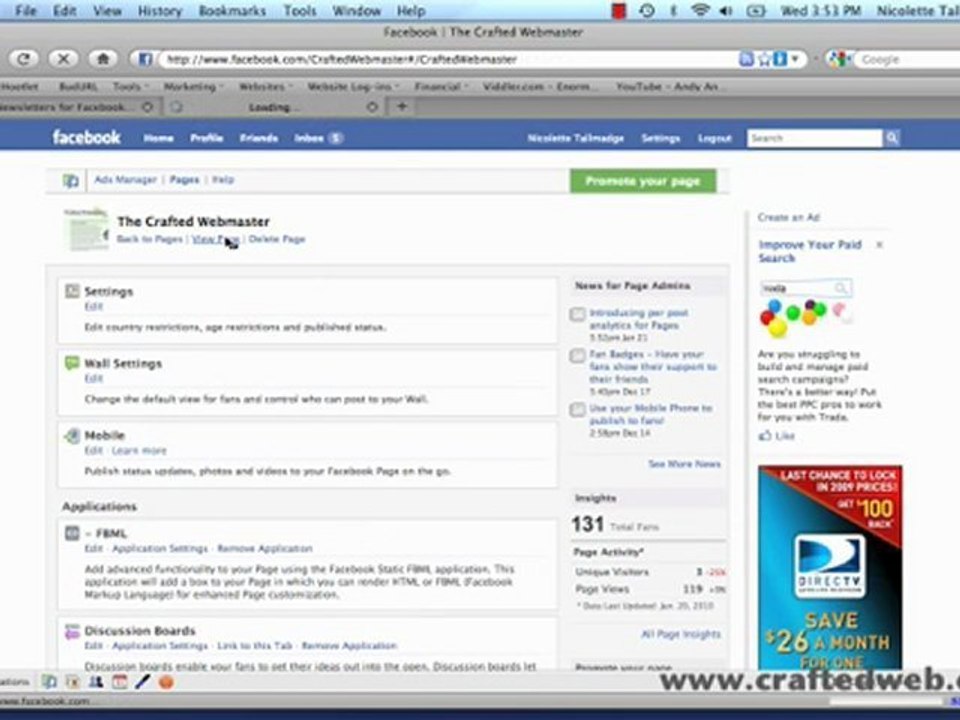Click the Bluetooth icon in menu bar
The height and width of the screenshot is (720, 960).
pos(673,10)
